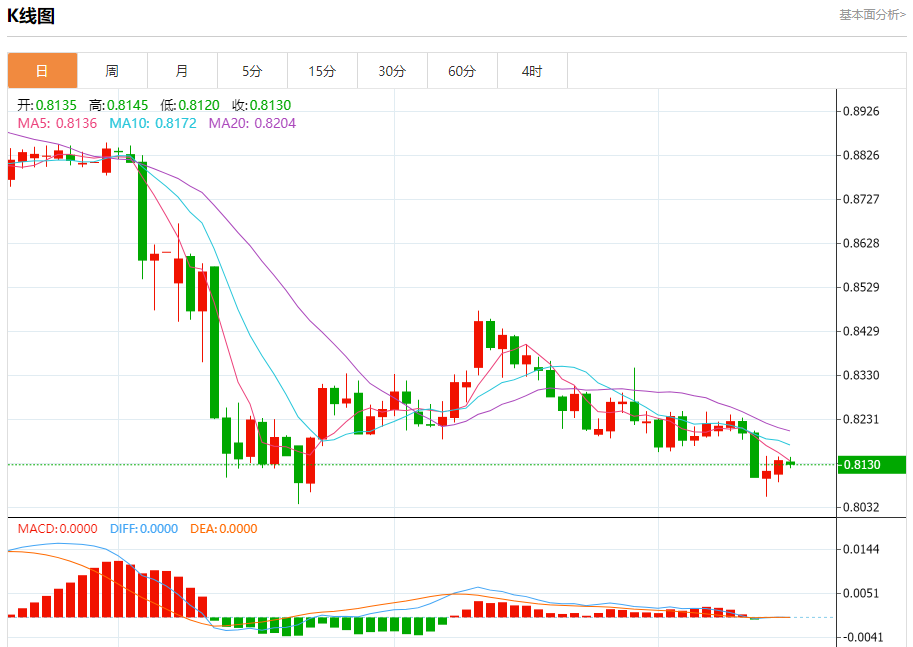Open the 5分 interval tab
The width and height of the screenshot is (913, 647).
click(x=252, y=71)
